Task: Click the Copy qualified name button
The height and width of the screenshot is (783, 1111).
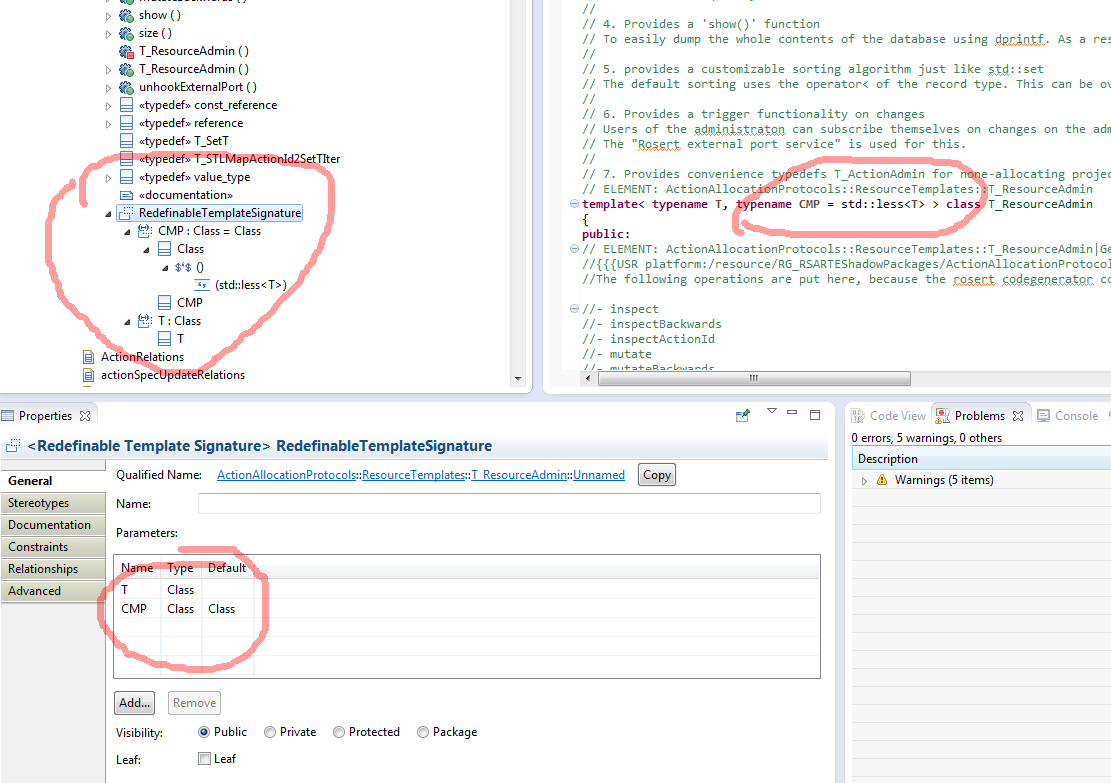Action: click(x=656, y=475)
